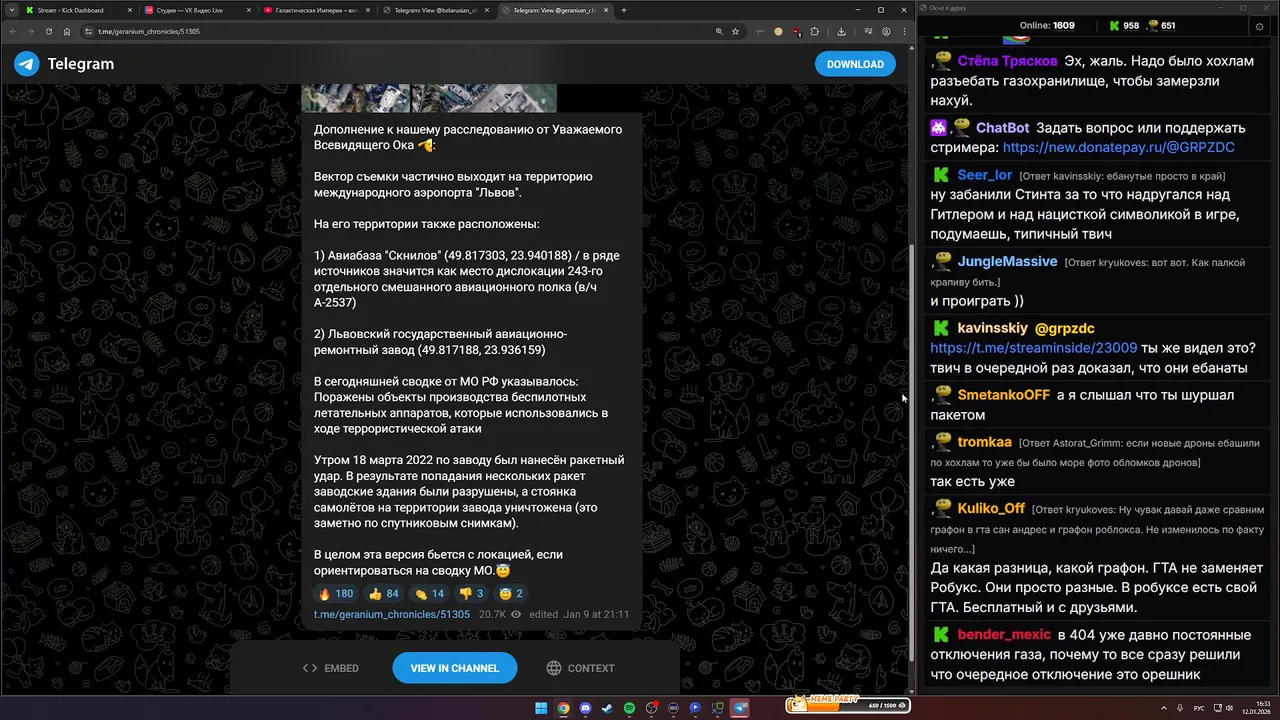Click the JungleMassive username in chat

coord(1007,261)
